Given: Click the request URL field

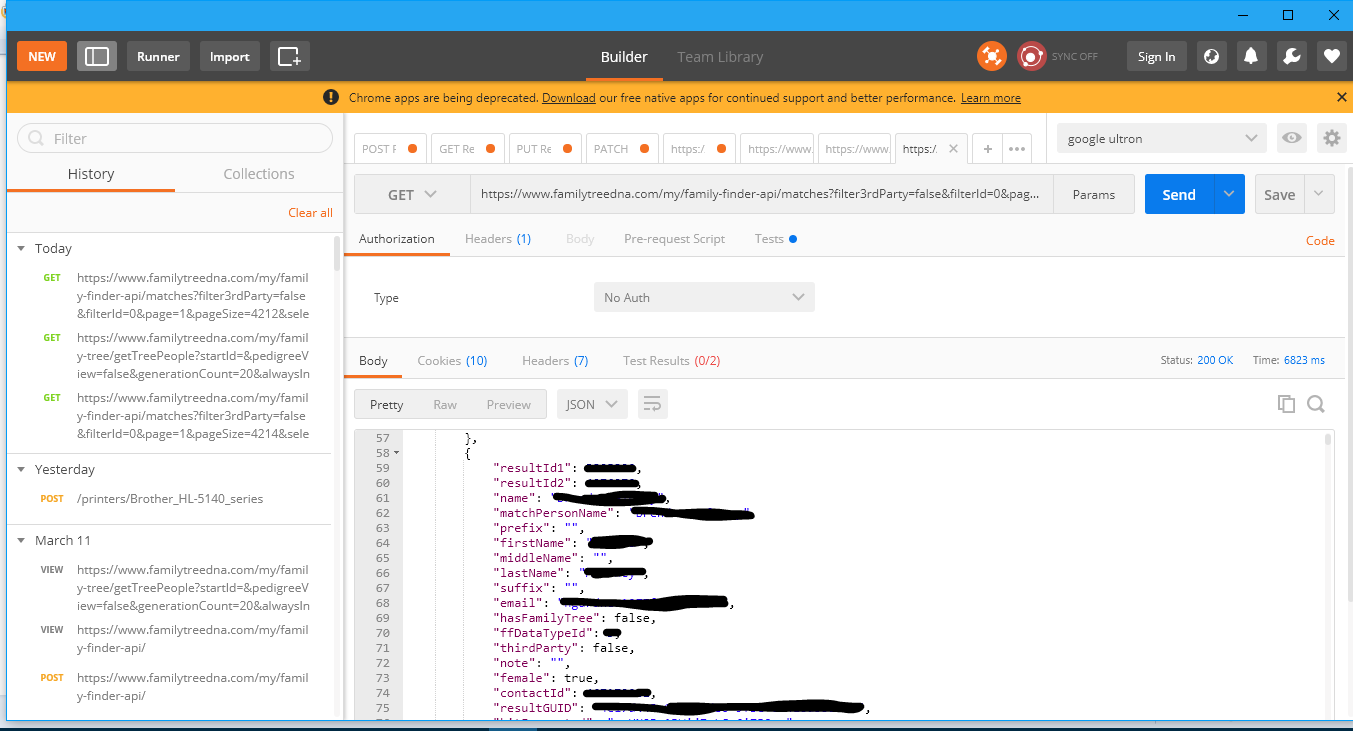Looking at the screenshot, I should pos(762,195).
